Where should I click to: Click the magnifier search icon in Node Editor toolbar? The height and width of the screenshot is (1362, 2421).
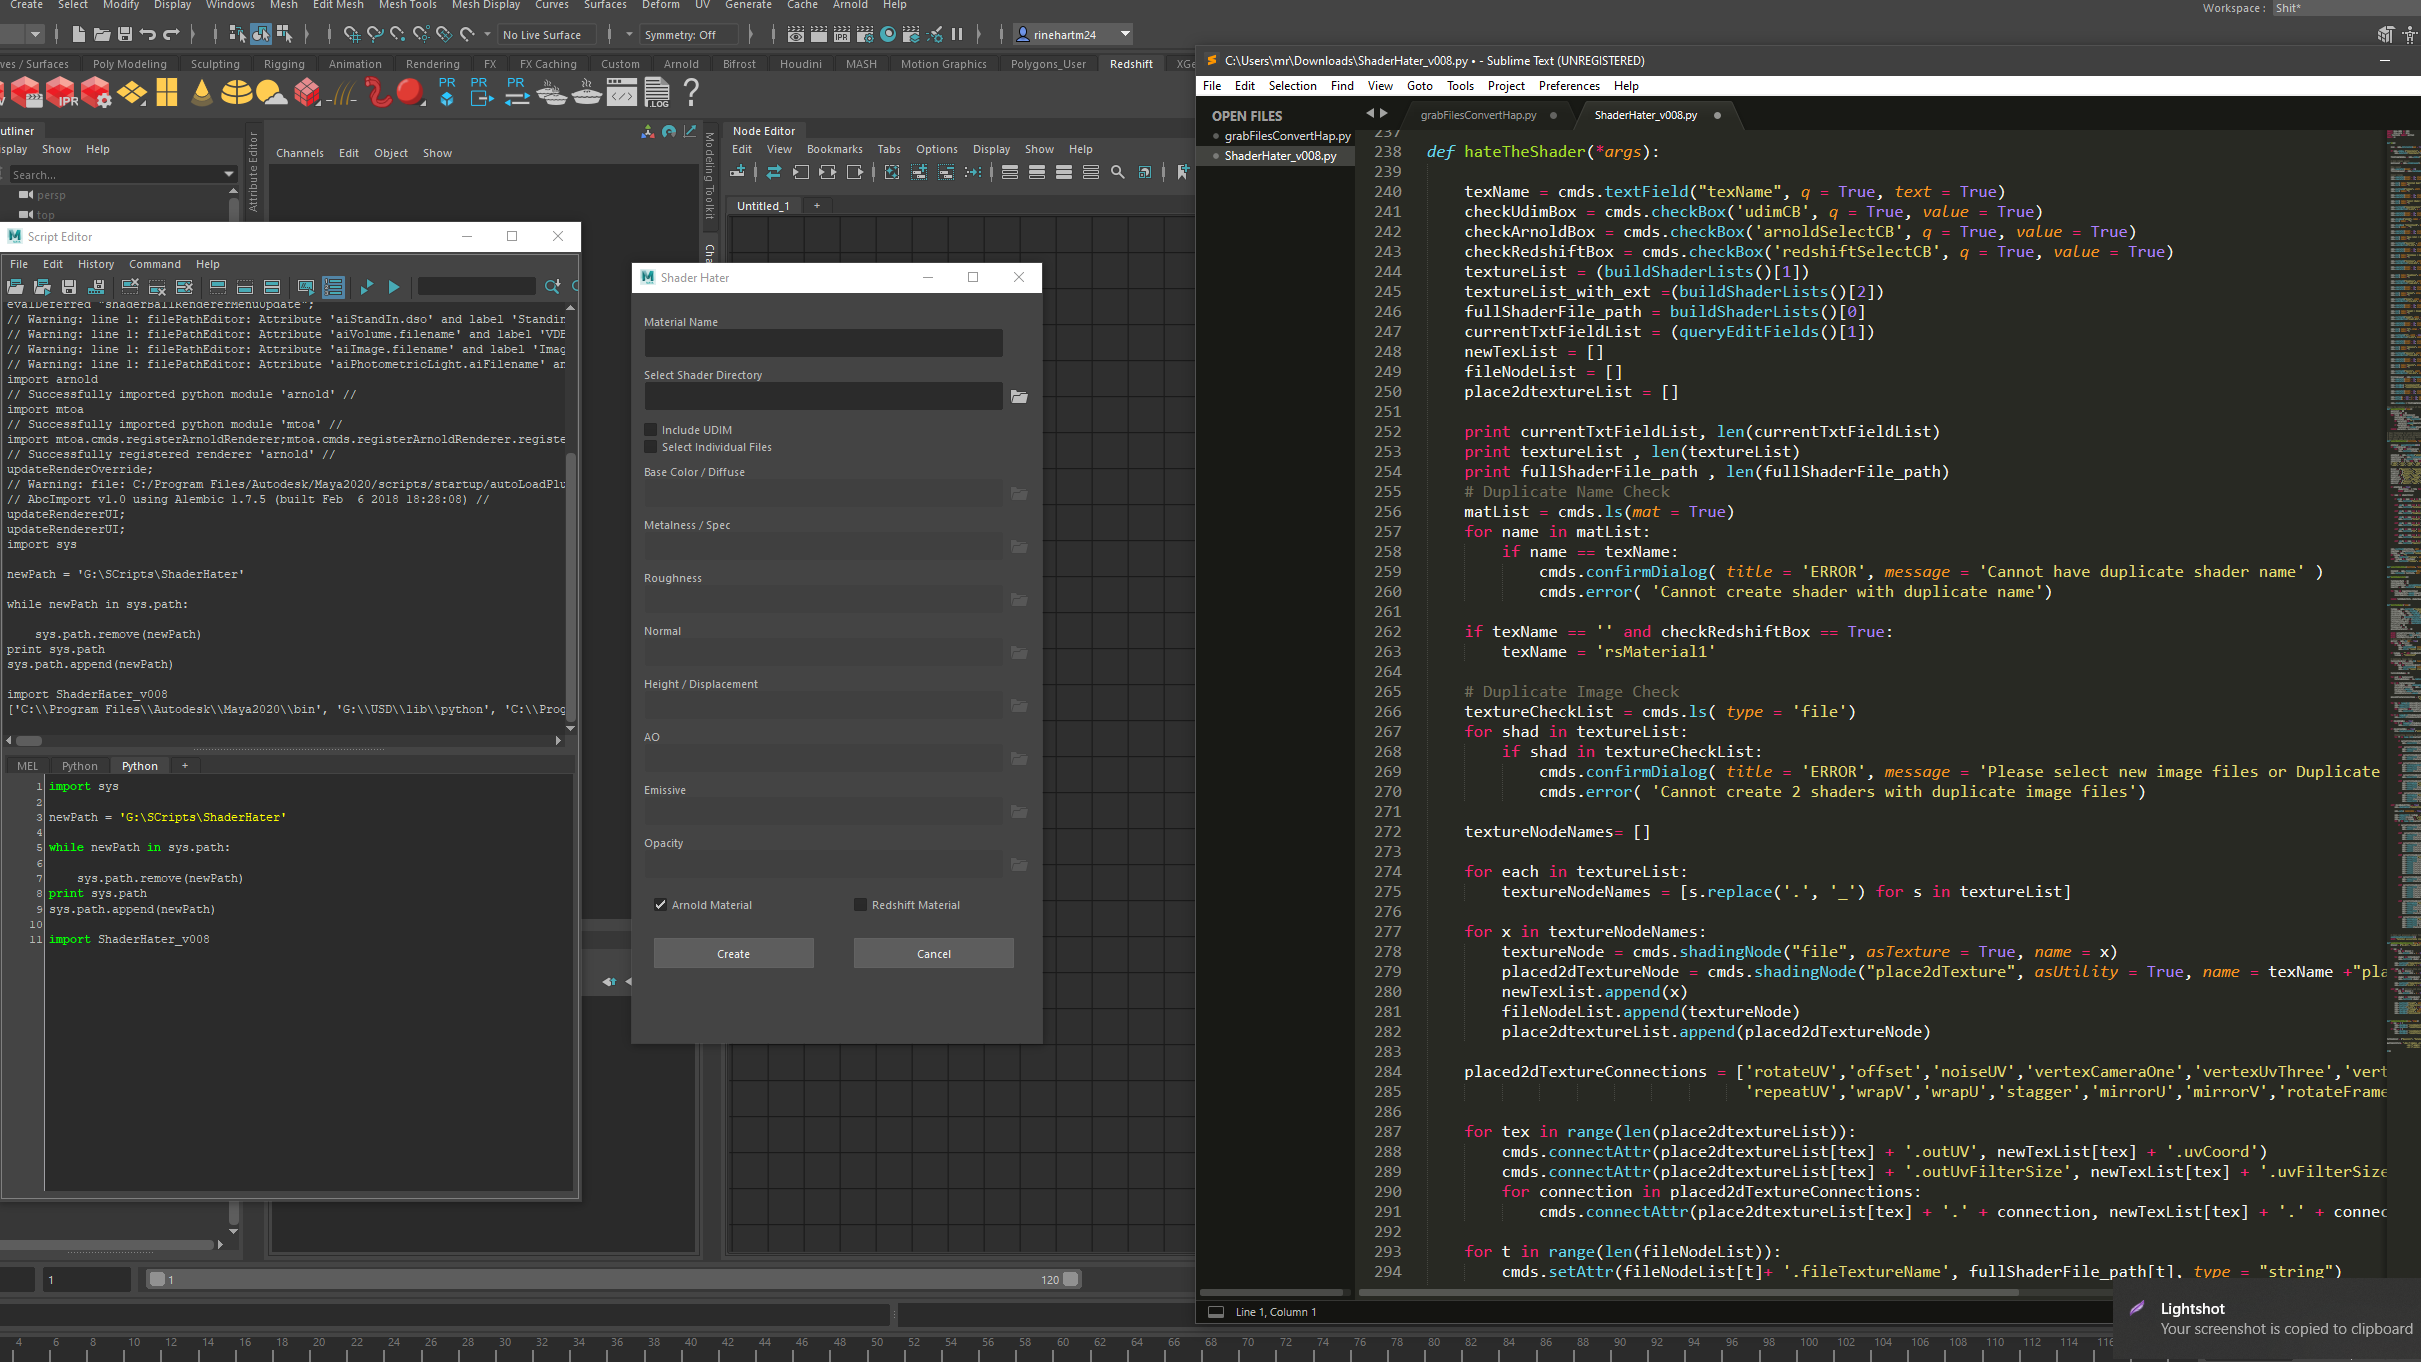click(x=1118, y=172)
